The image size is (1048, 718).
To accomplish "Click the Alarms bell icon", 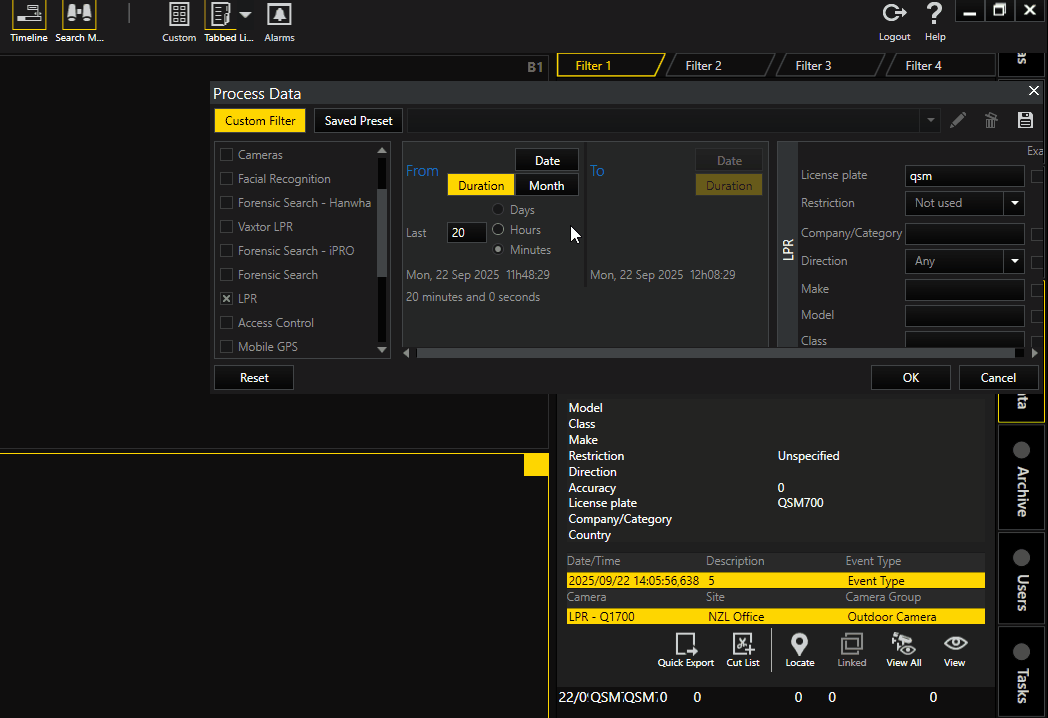I will point(279,15).
